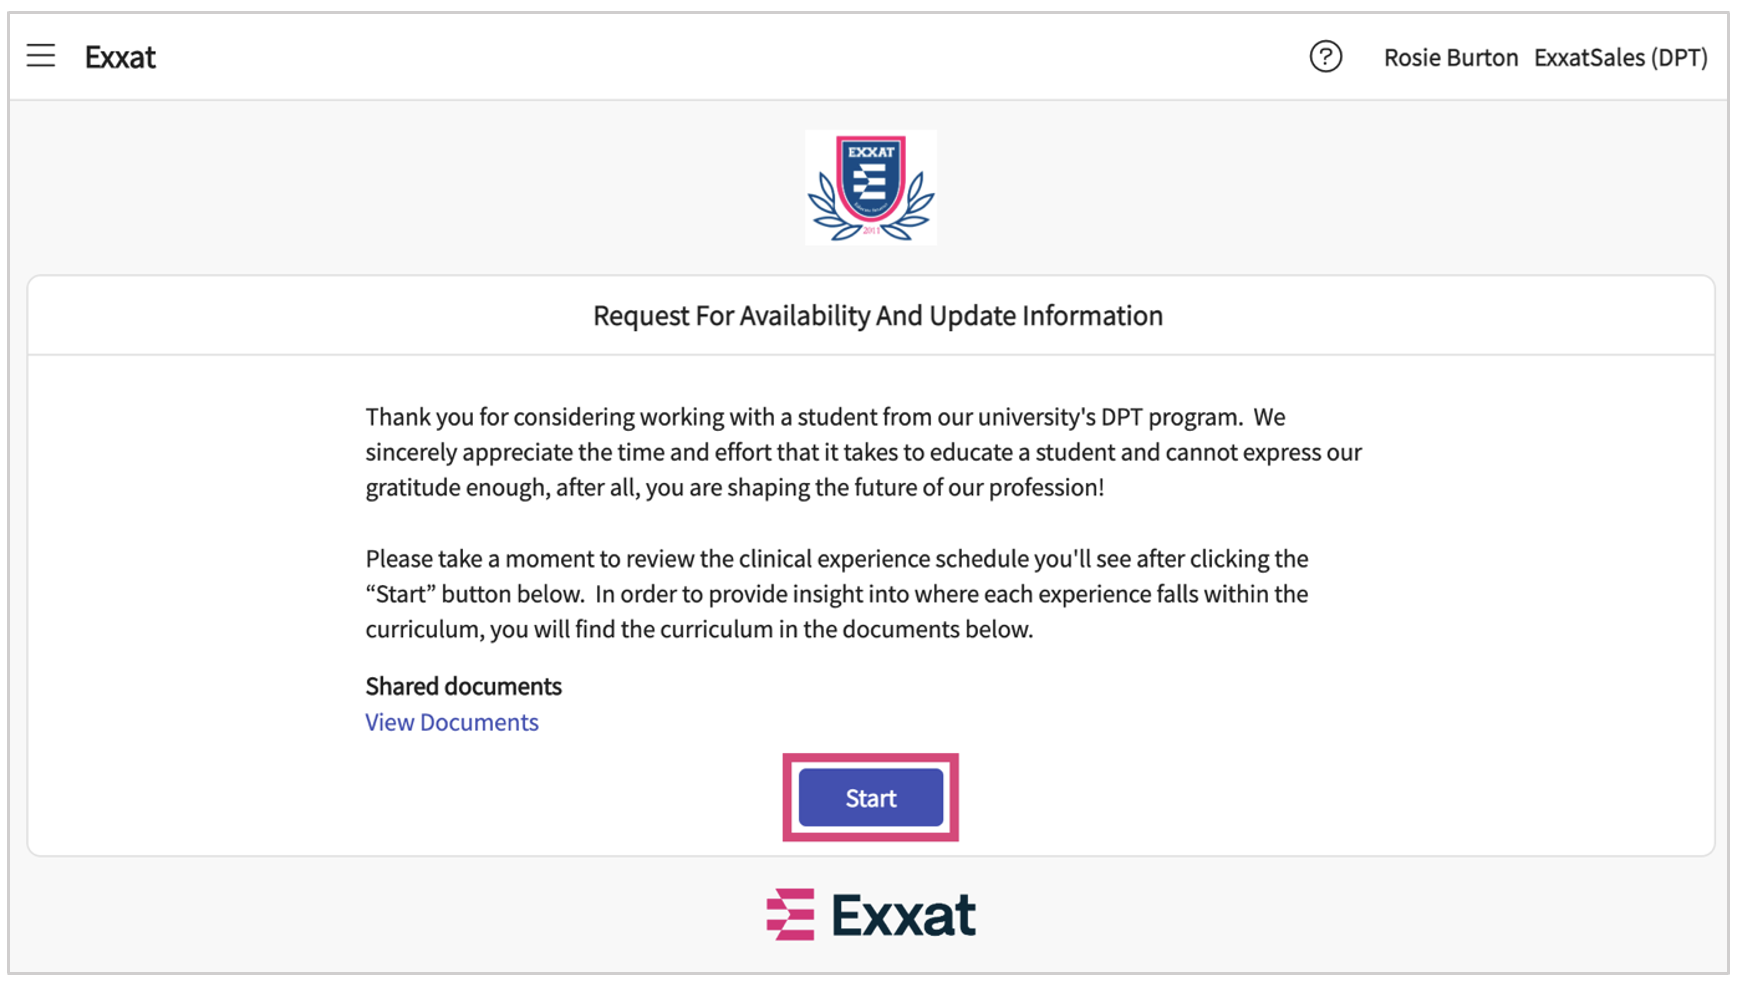This screenshot has height=986, width=1740.
Task: Click the line starting "sincerely appreciate the time"
Action: click(x=862, y=452)
